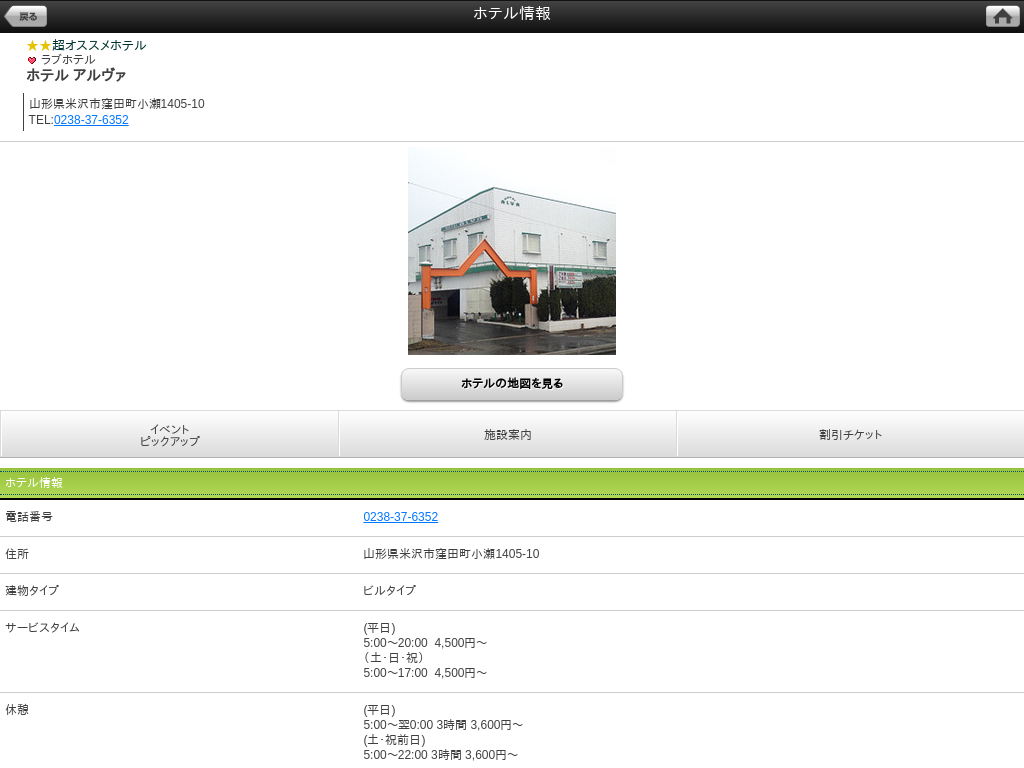Click the ホテル情報 title in top bar
The height and width of the screenshot is (768, 1024).
pyautogui.click(x=512, y=14)
